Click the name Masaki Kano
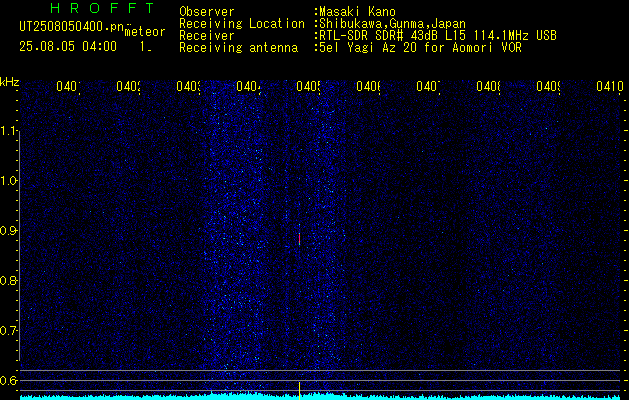 tap(357, 12)
